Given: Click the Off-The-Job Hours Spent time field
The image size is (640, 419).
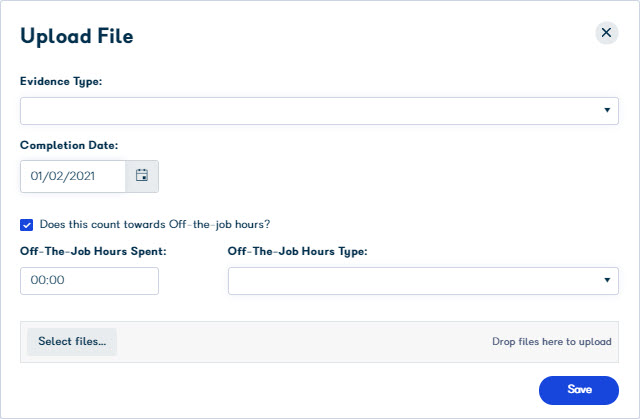Looking at the screenshot, I should pos(89,281).
